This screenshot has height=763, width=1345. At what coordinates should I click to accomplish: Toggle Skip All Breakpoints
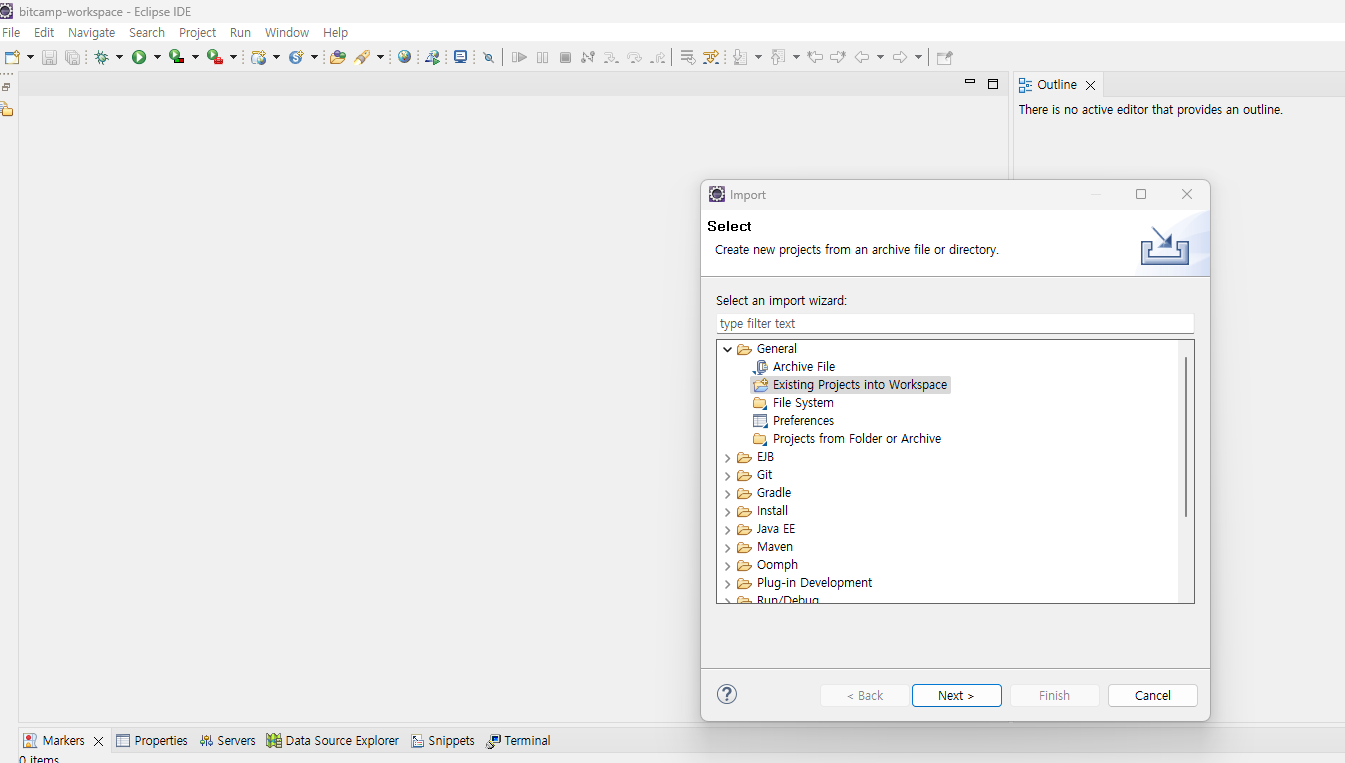[x=488, y=57]
